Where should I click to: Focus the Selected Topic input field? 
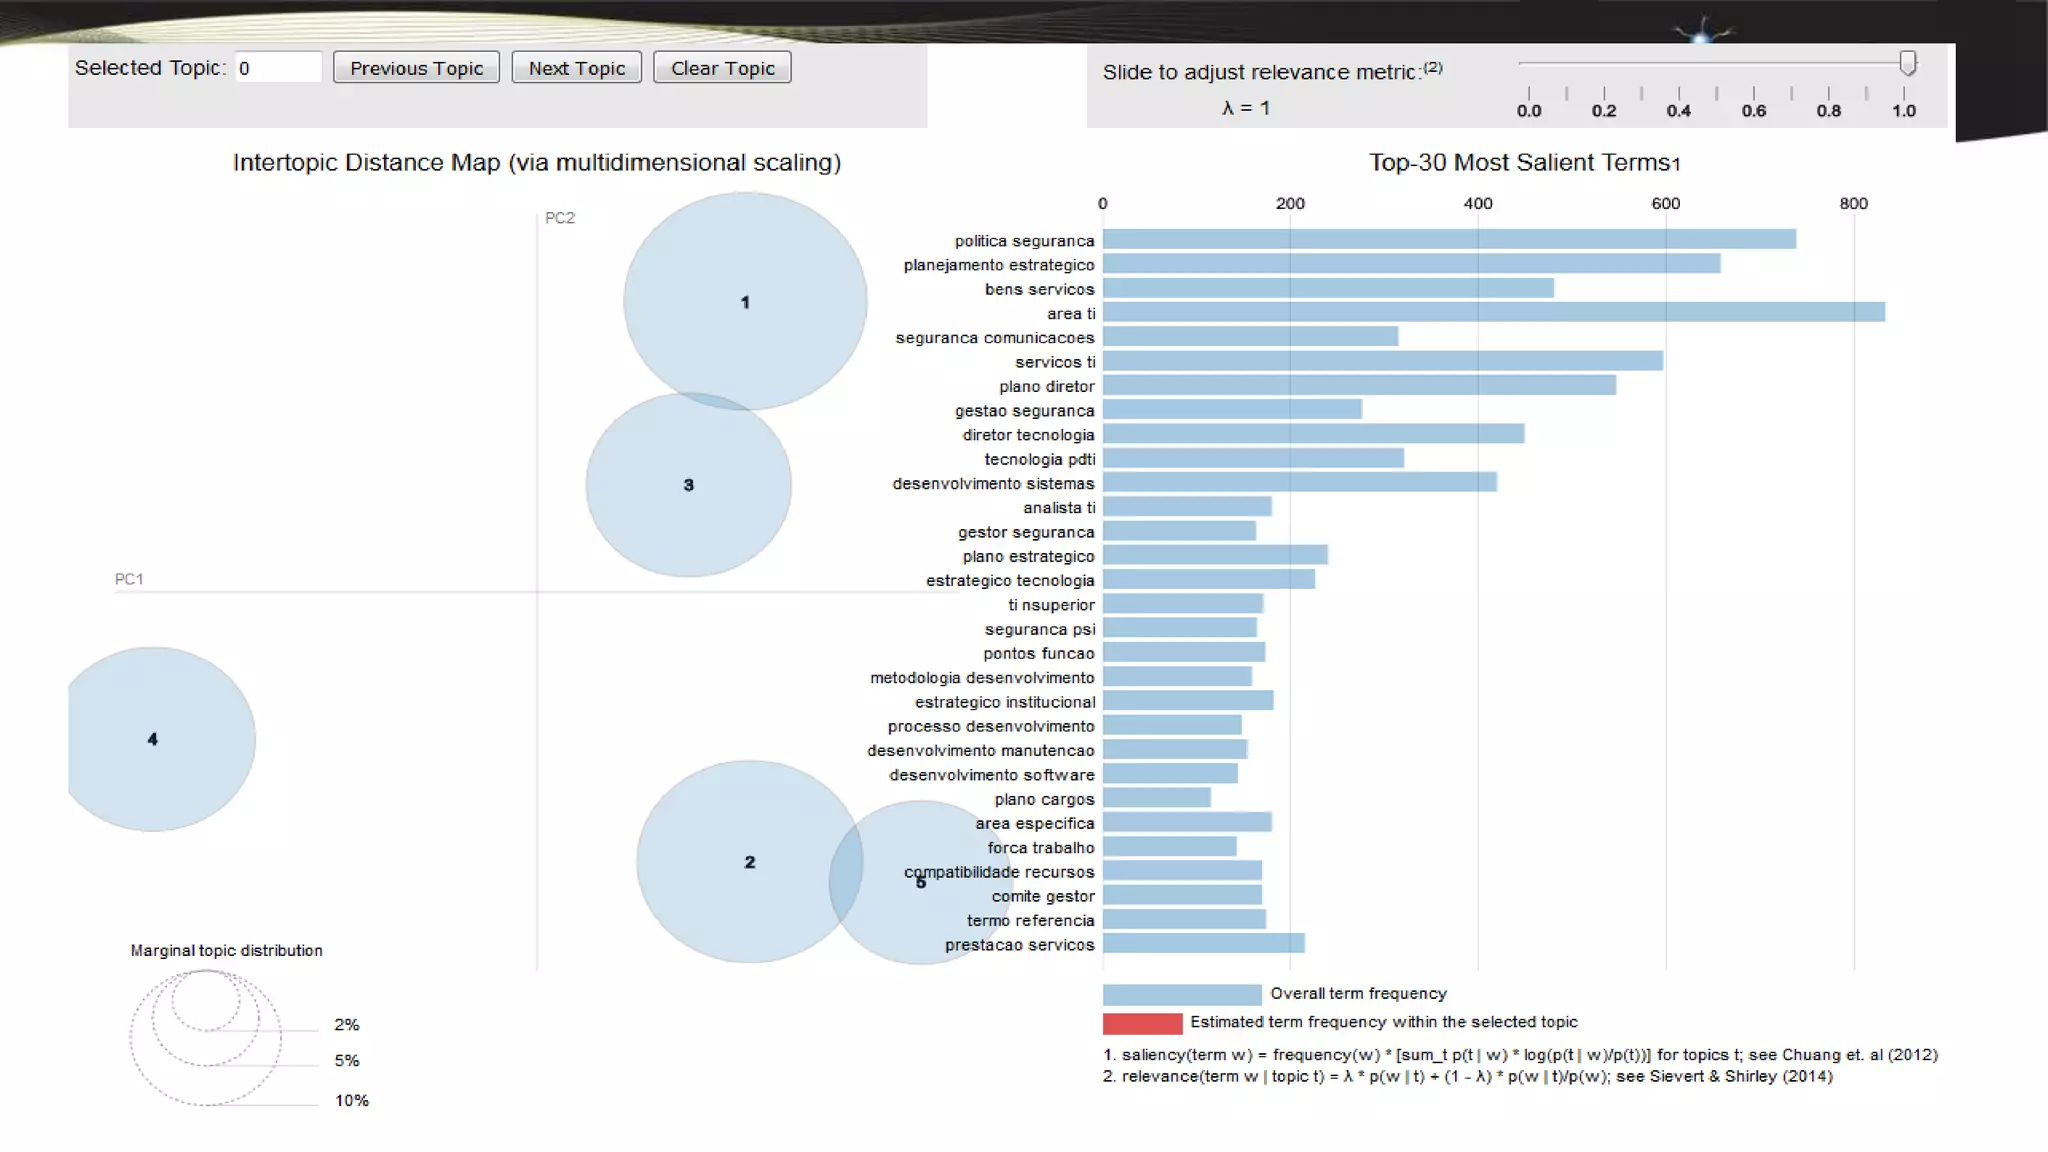278,68
